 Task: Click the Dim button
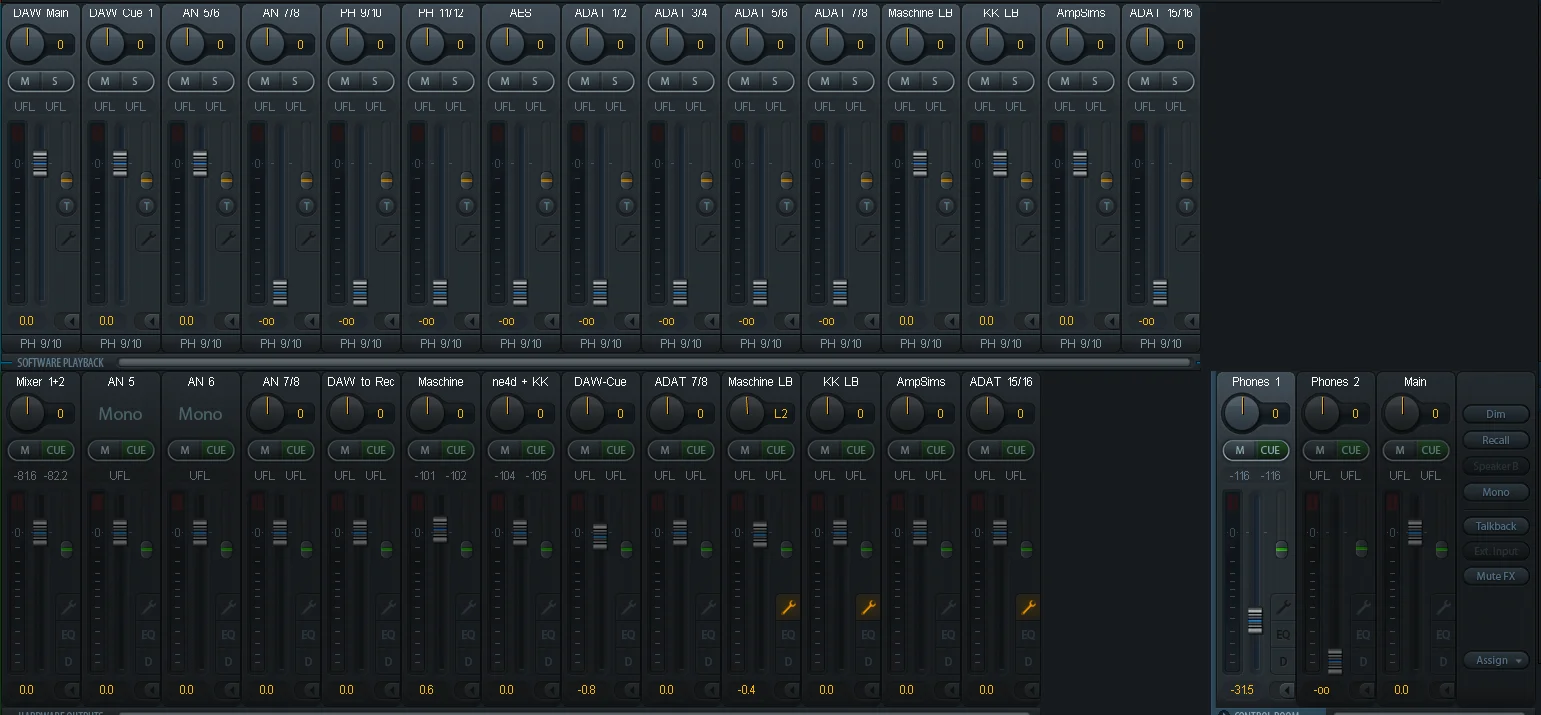point(1496,414)
